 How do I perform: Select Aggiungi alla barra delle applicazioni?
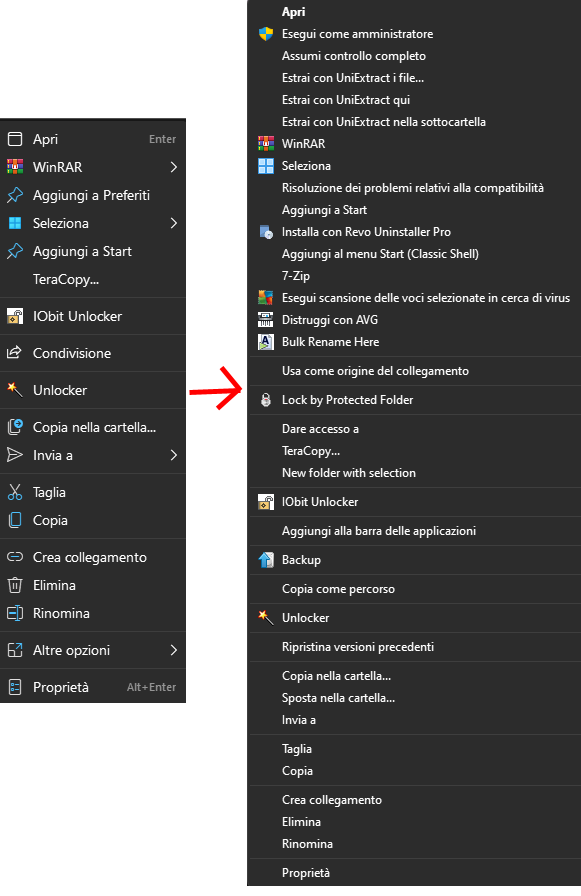click(379, 531)
